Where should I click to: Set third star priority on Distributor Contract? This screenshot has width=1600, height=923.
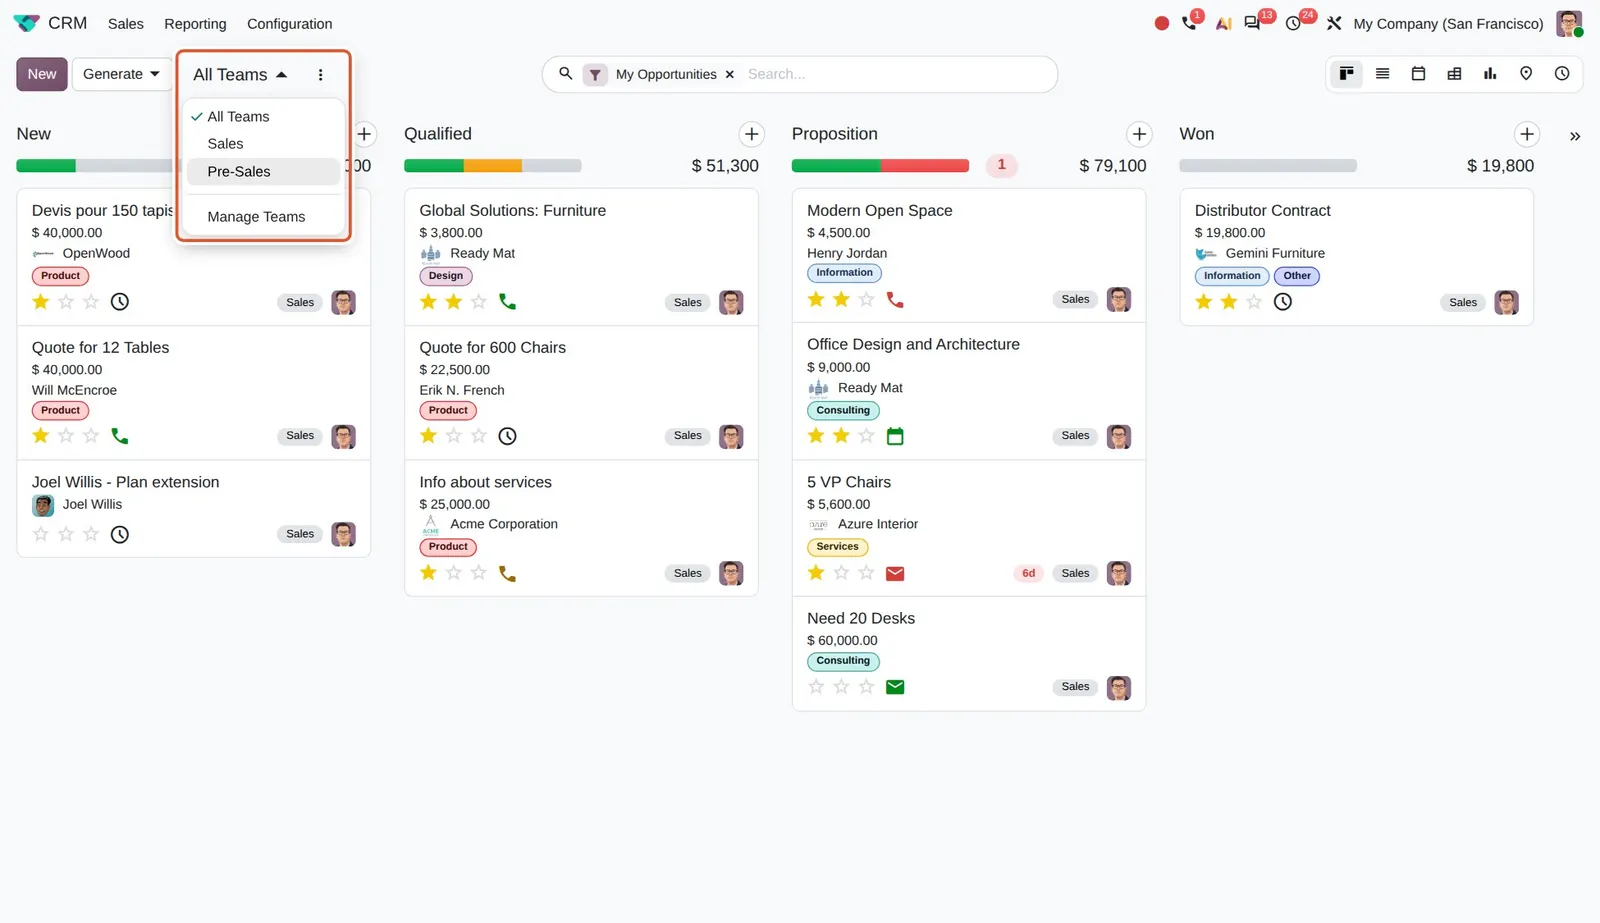click(1254, 302)
